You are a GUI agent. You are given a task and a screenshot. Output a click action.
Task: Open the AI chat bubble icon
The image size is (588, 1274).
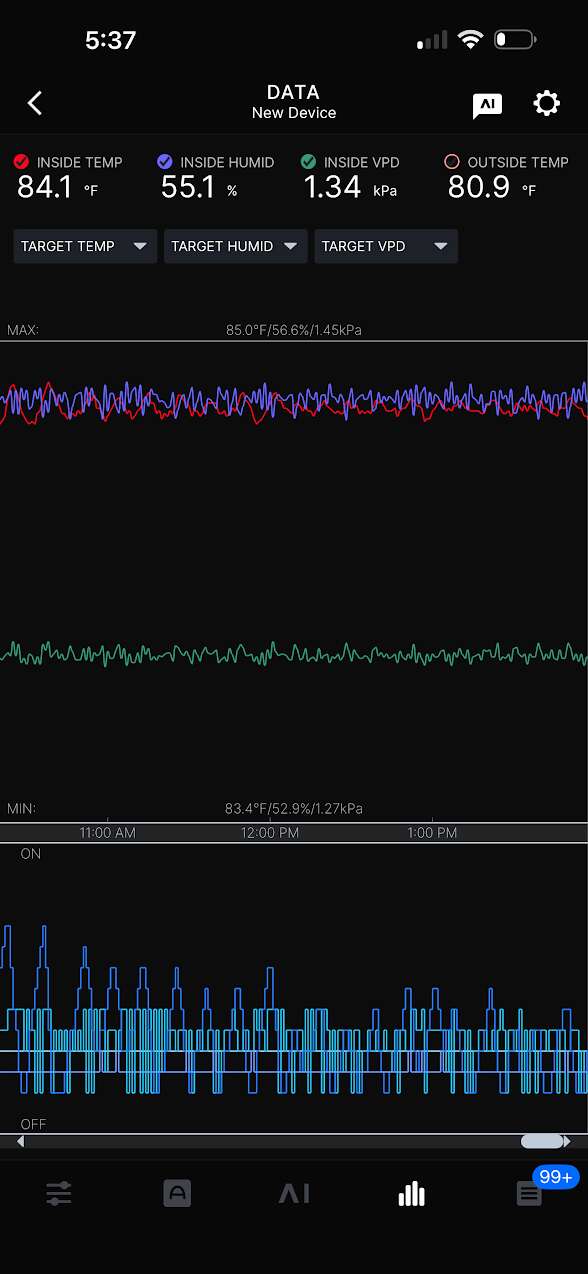coord(487,105)
